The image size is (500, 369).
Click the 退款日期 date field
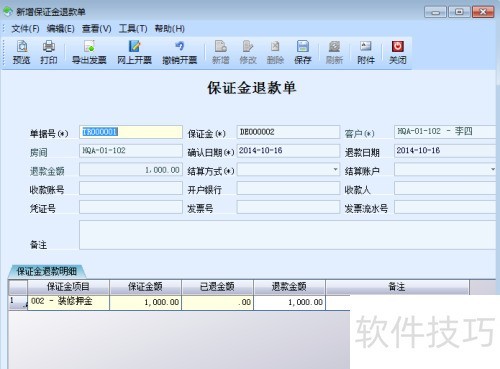pyautogui.click(x=445, y=151)
